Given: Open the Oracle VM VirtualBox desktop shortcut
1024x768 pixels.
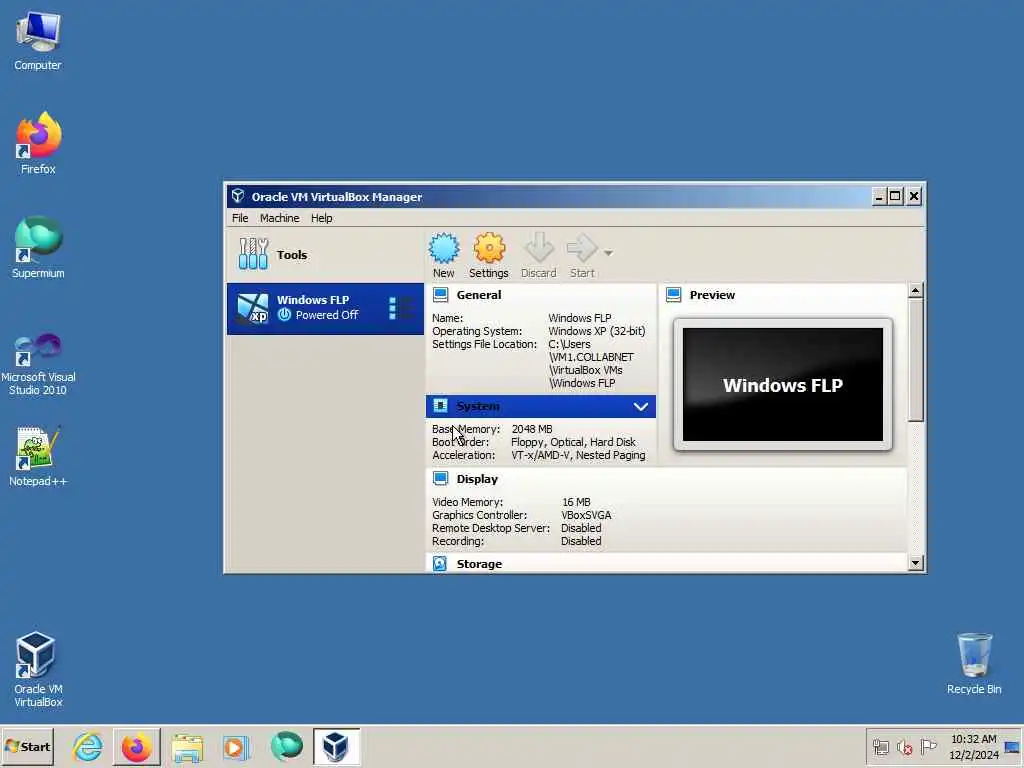Looking at the screenshot, I should 38,669.
